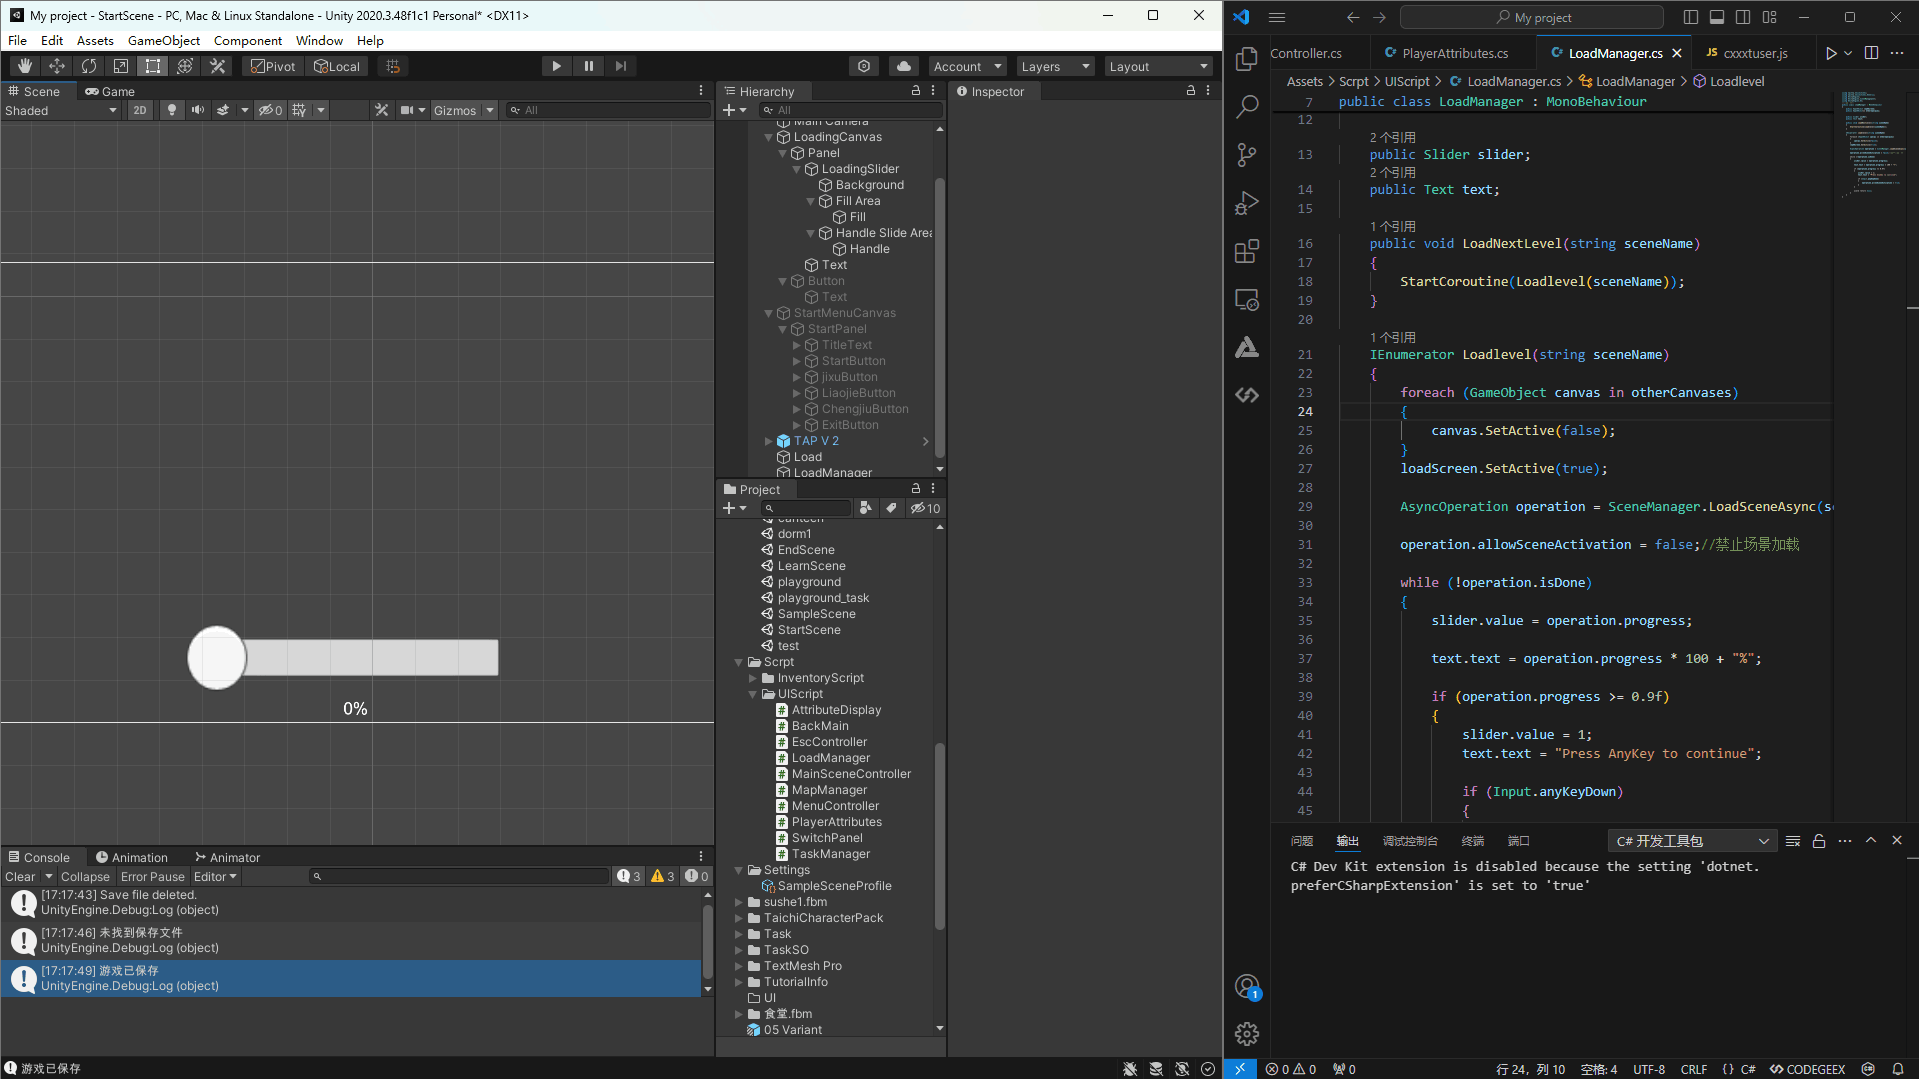Click the Clear button in Console

point(20,876)
